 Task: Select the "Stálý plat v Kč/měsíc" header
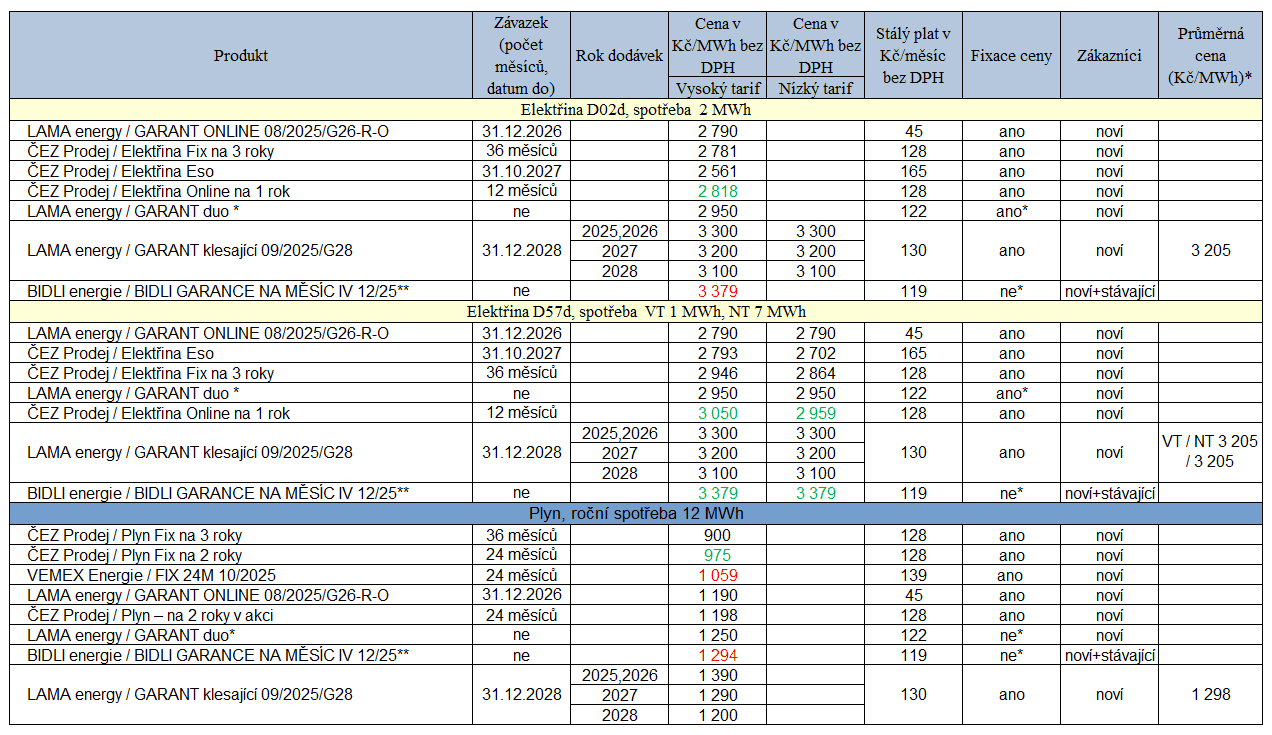coord(912,56)
